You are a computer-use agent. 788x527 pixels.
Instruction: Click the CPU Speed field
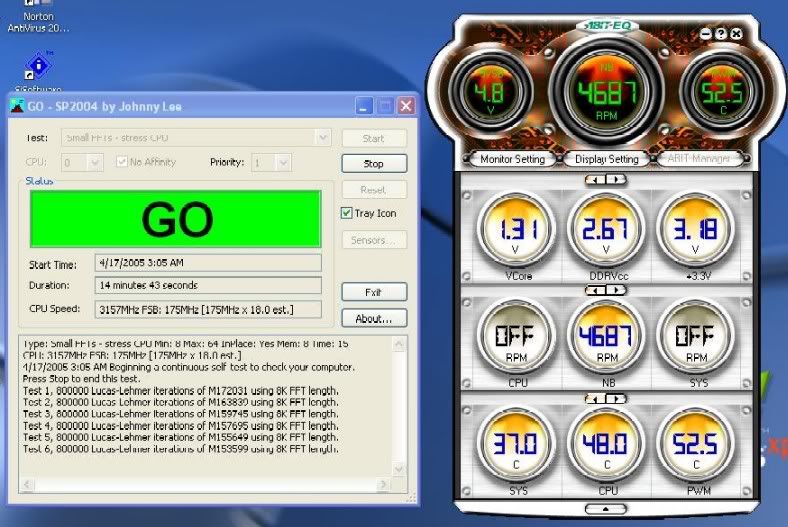(x=208, y=309)
